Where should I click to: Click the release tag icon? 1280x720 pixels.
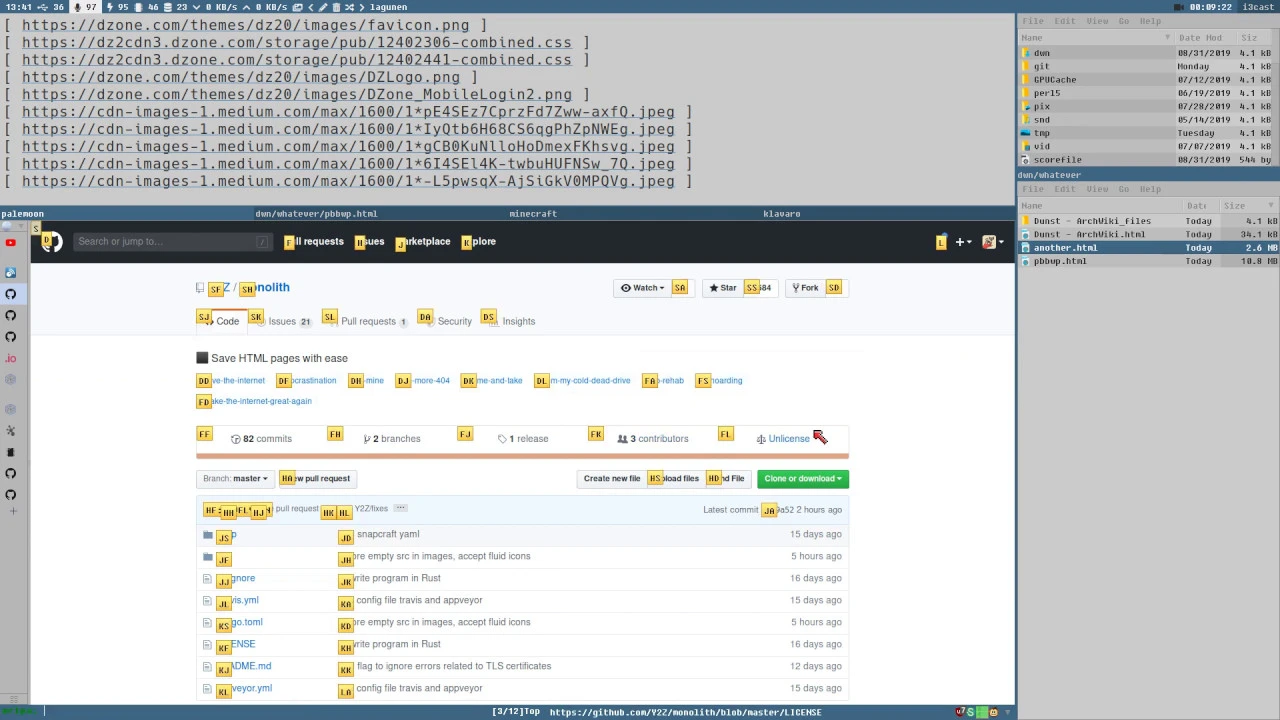click(x=502, y=439)
